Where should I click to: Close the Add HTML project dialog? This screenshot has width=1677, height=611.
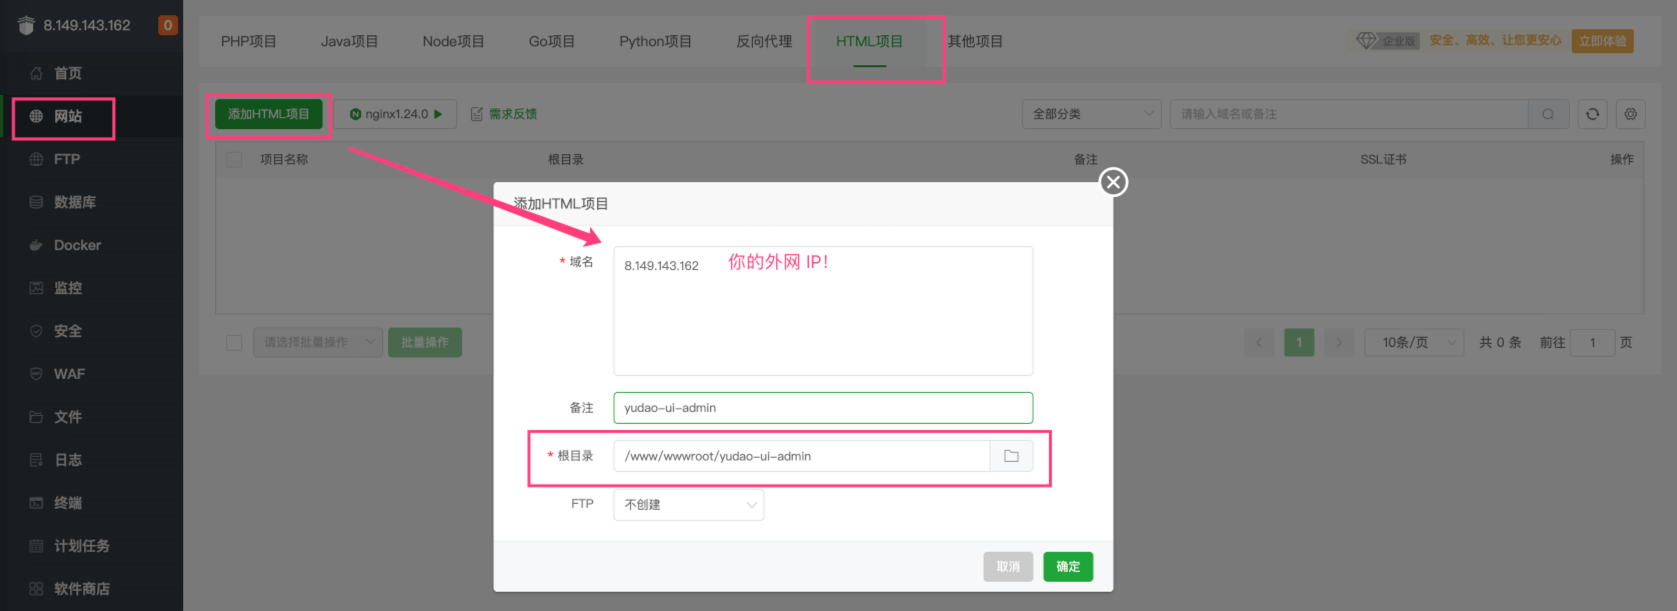pyautogui.click(x=1113, y=182)
